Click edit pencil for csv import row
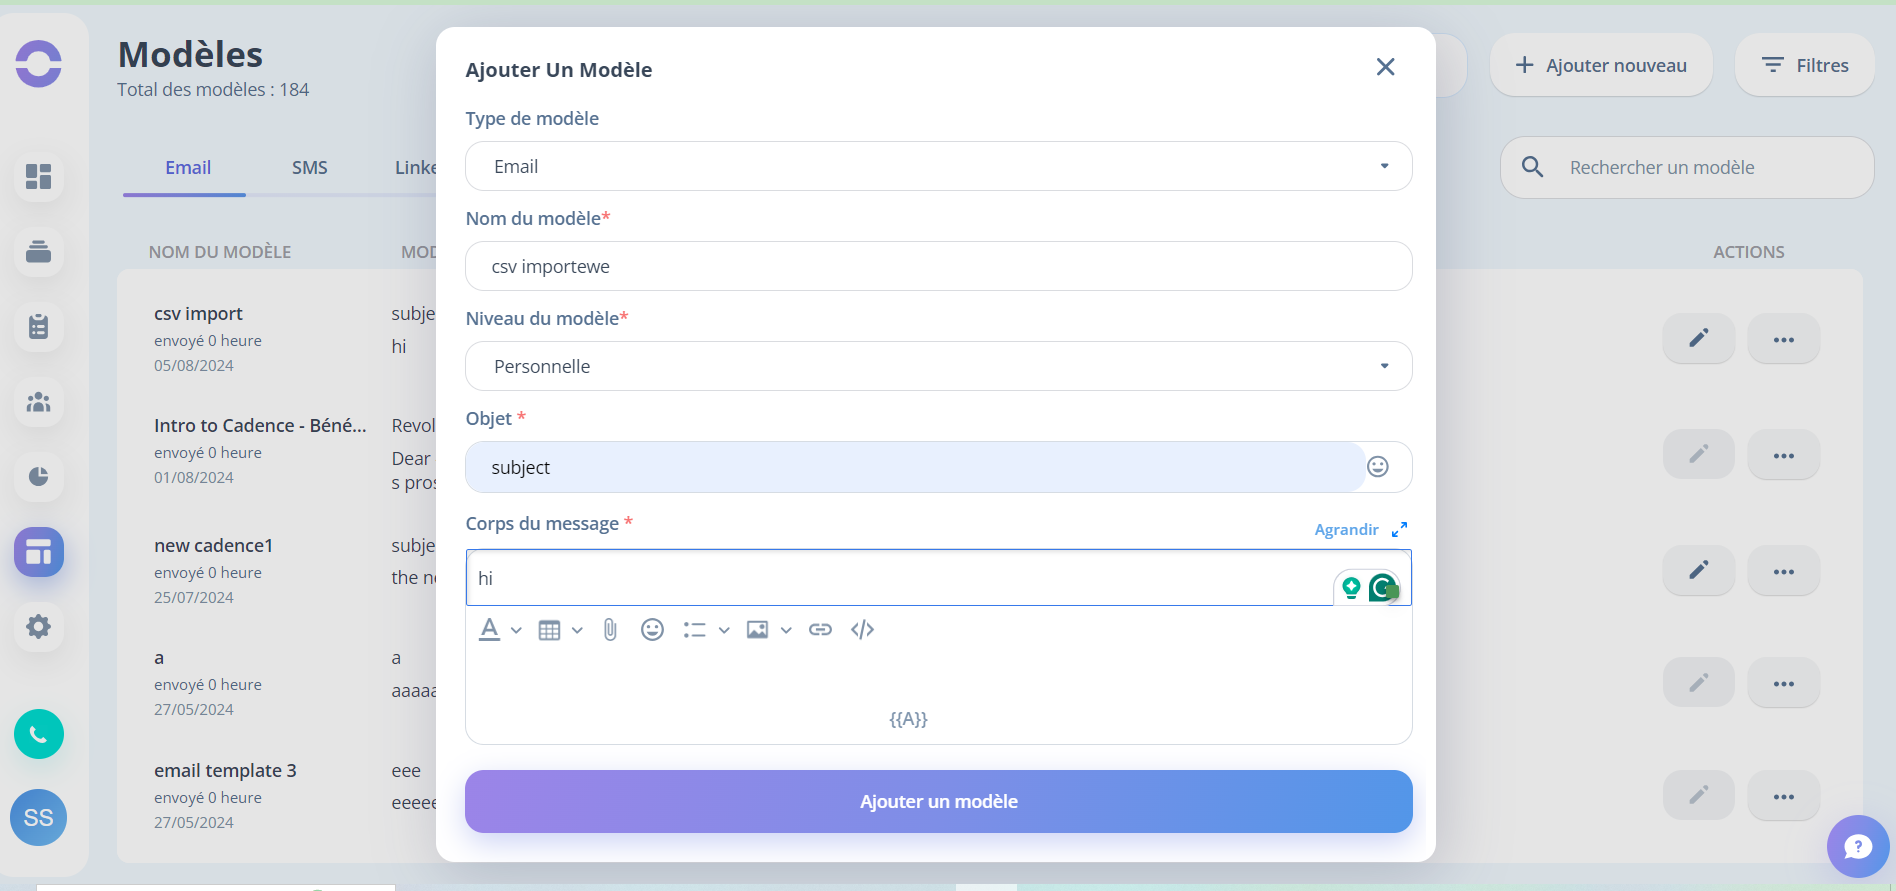The width and height of the screenshot is (1896, 891). point(1698,338)
